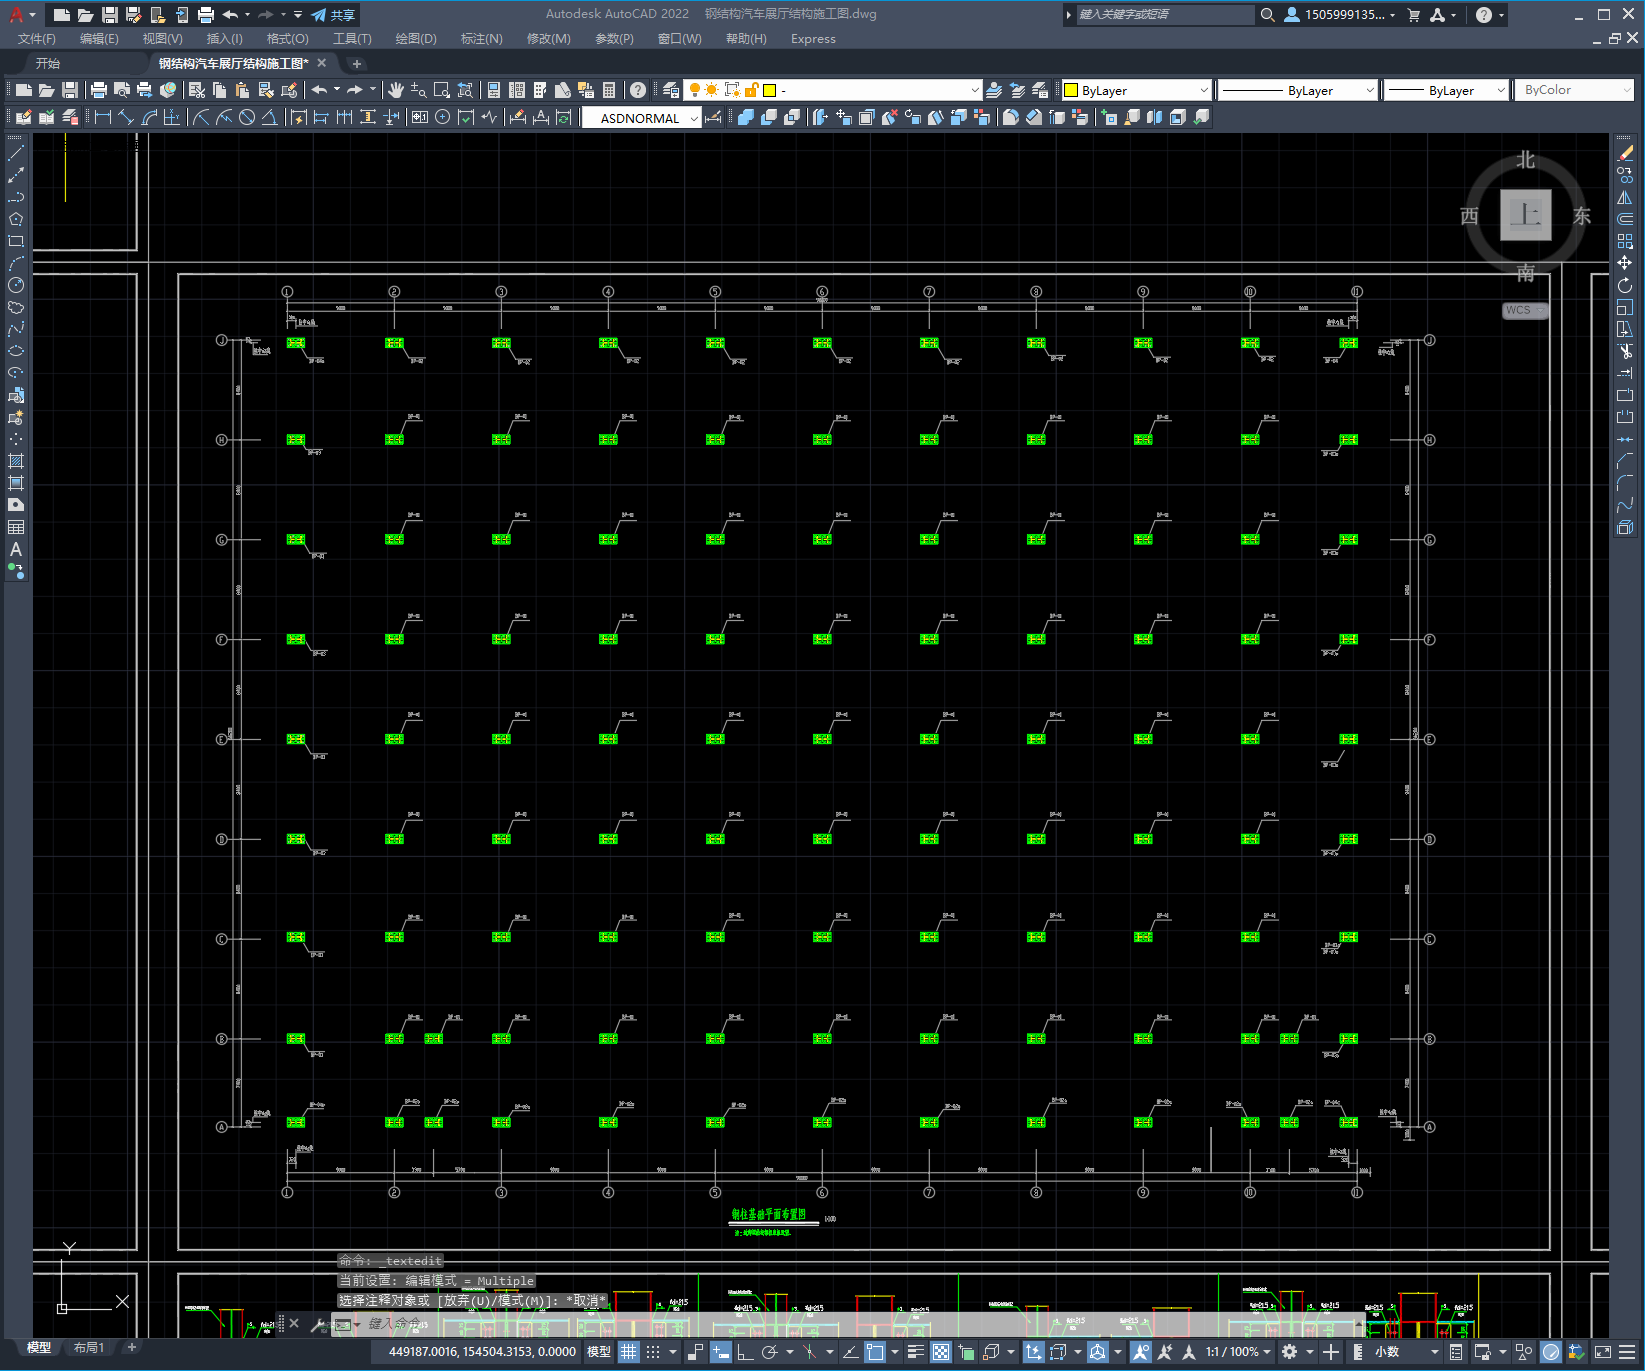
Task: Click the WCS coordinate system button
Action: tap(1524, 310)
